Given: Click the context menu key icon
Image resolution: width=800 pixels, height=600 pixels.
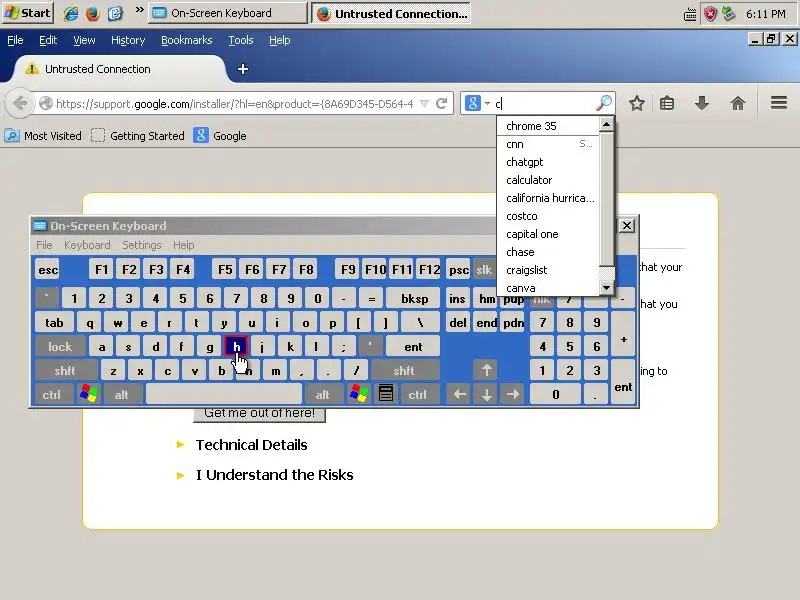Looking at the screenshot, I should click(386, 394).
